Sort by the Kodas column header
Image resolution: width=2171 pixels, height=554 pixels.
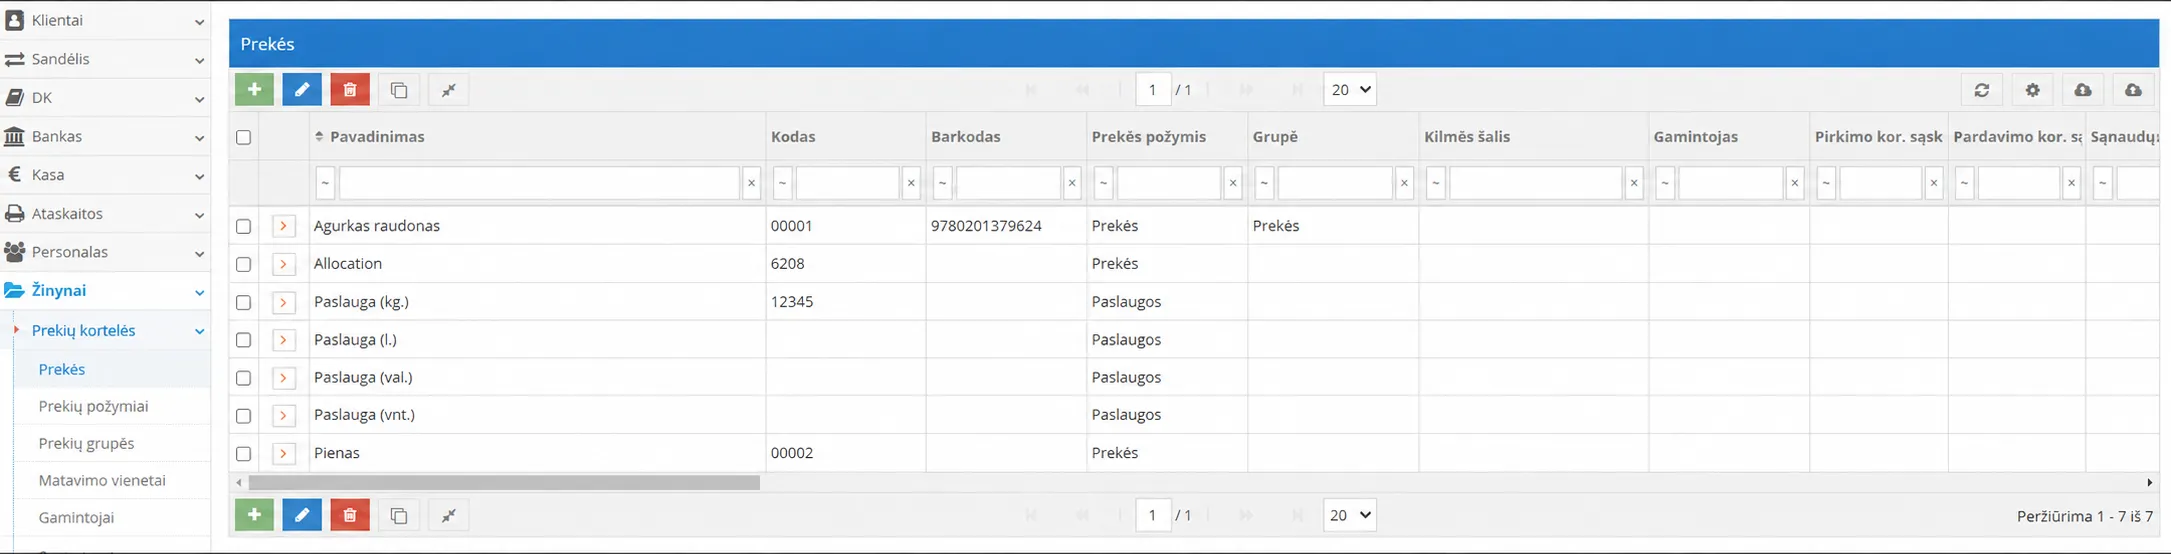click(x=793, y=137)
